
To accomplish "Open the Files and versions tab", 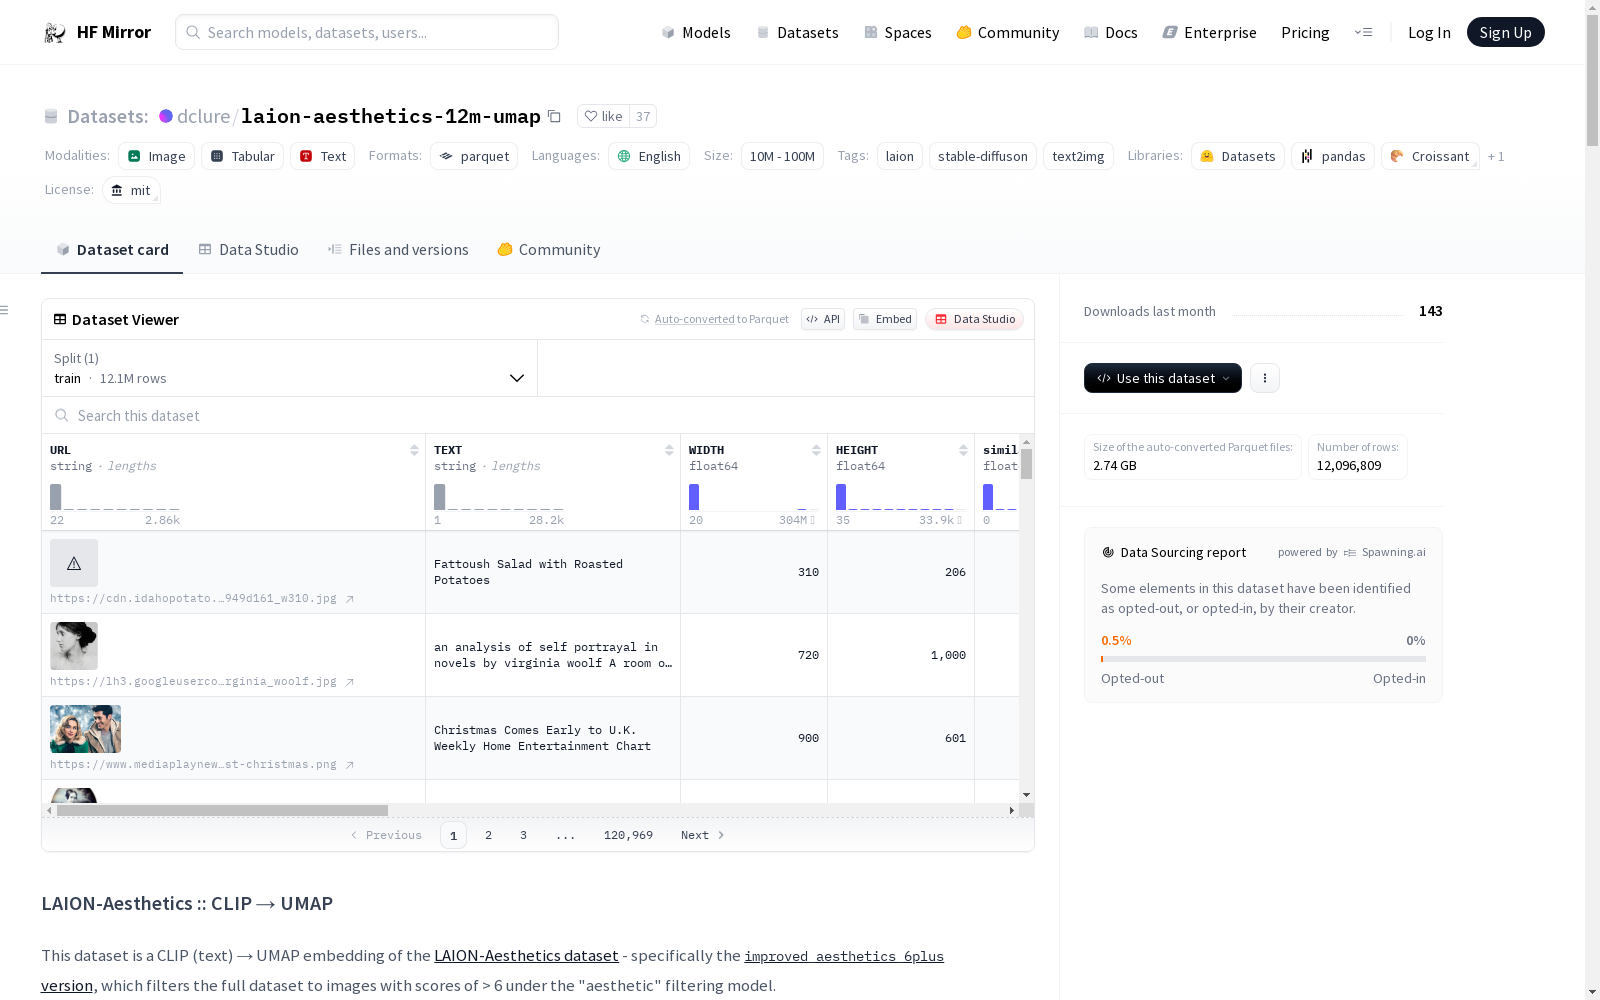I will (398, 250).
